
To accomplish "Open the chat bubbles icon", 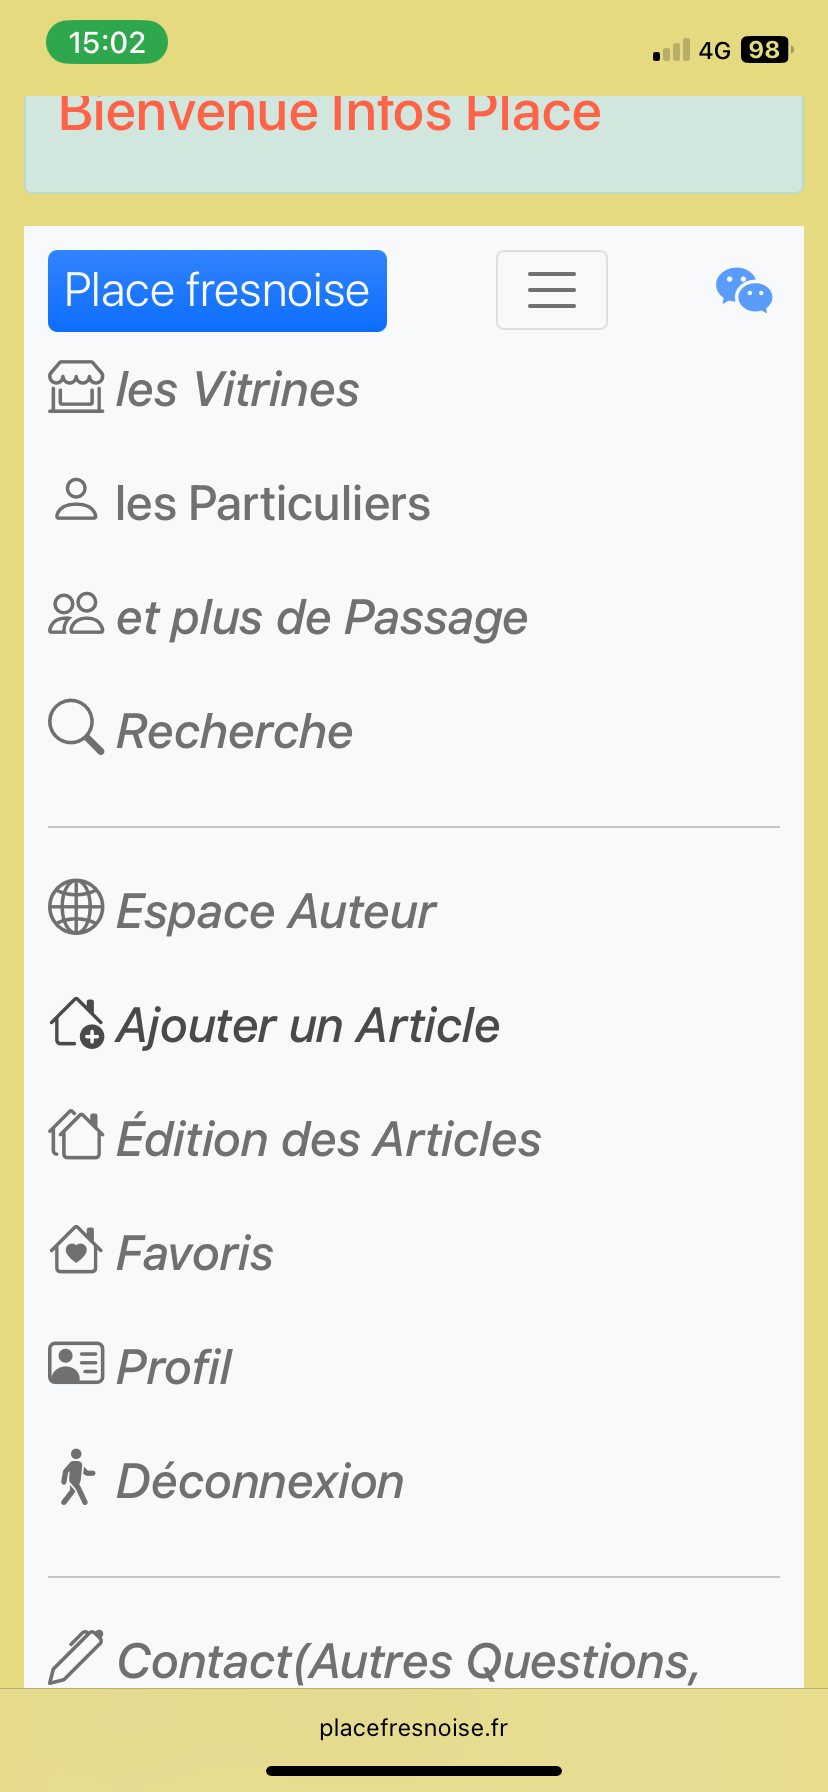I will (744, 291).
